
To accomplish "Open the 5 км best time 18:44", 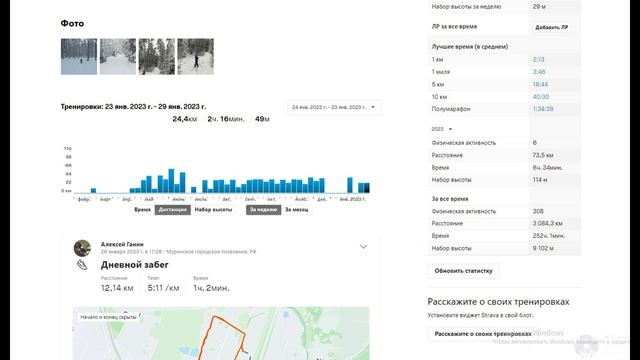I will [540, 84].
